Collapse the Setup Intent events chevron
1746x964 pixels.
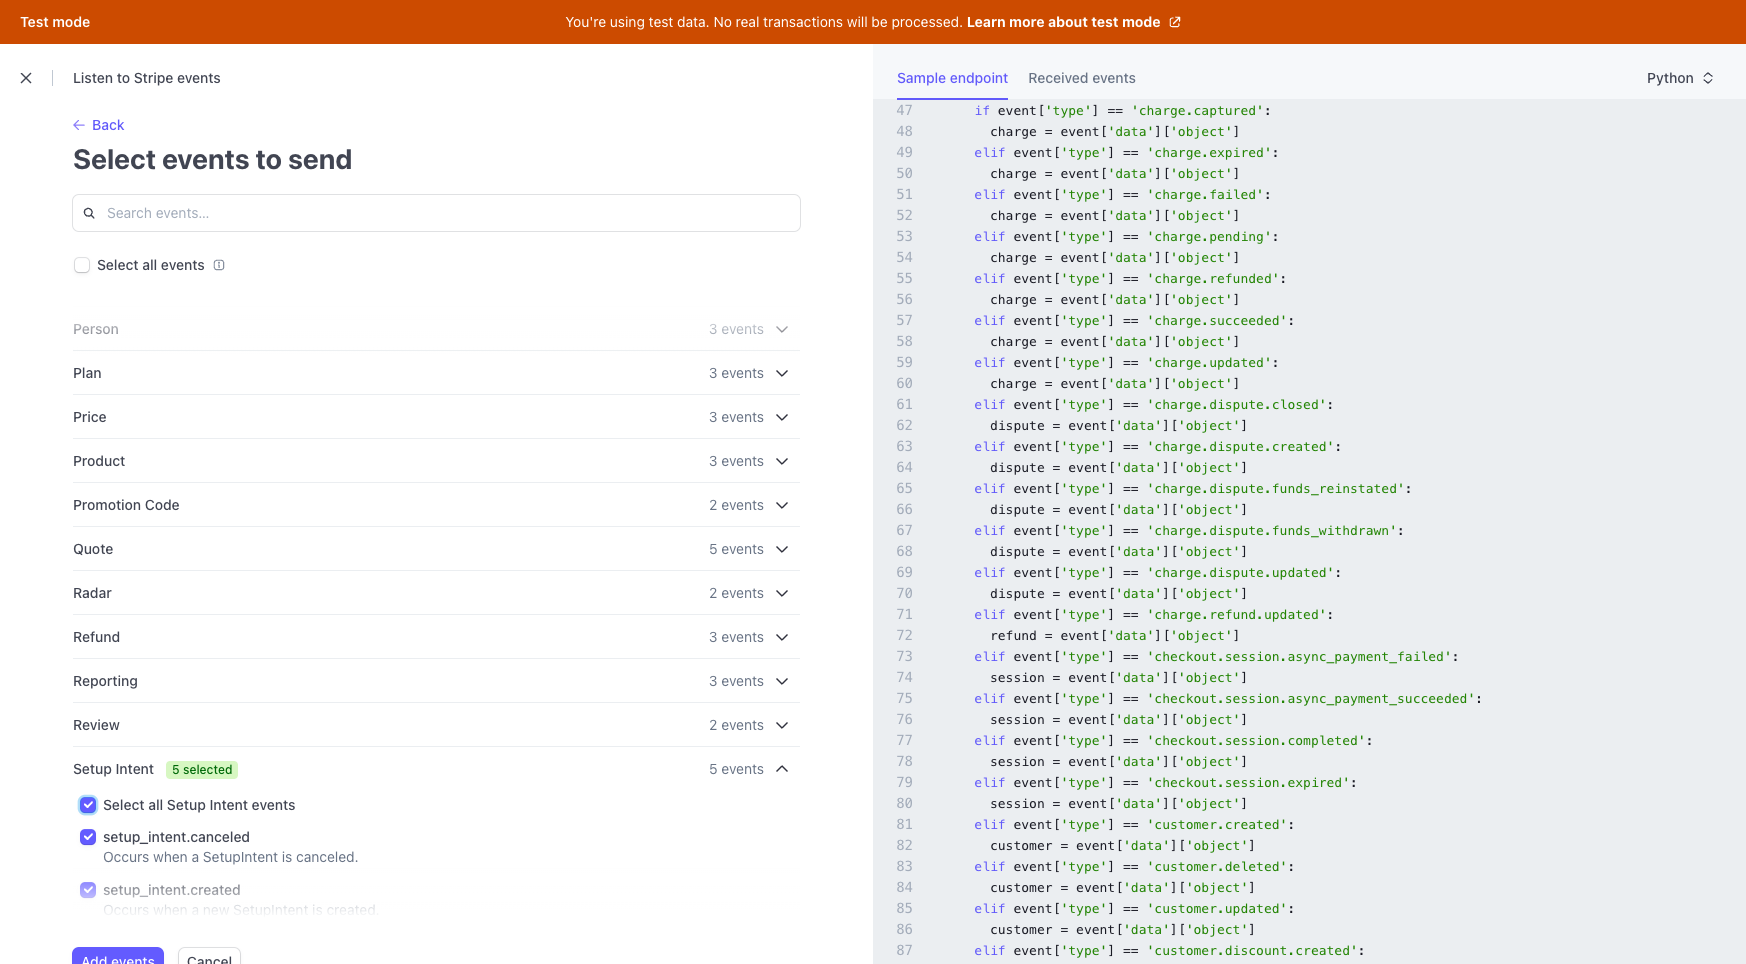click(x=782, y=769)
